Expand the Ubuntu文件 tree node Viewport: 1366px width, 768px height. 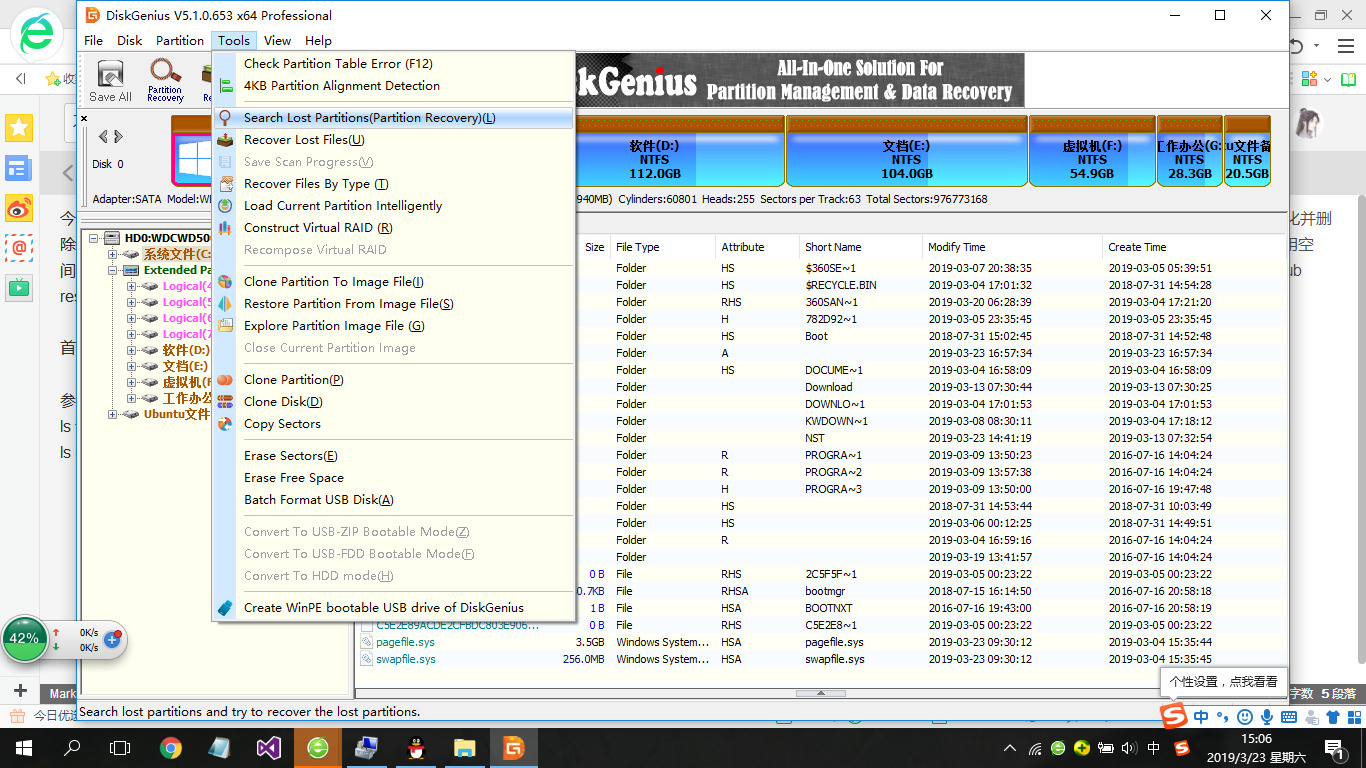coord(113,414)
